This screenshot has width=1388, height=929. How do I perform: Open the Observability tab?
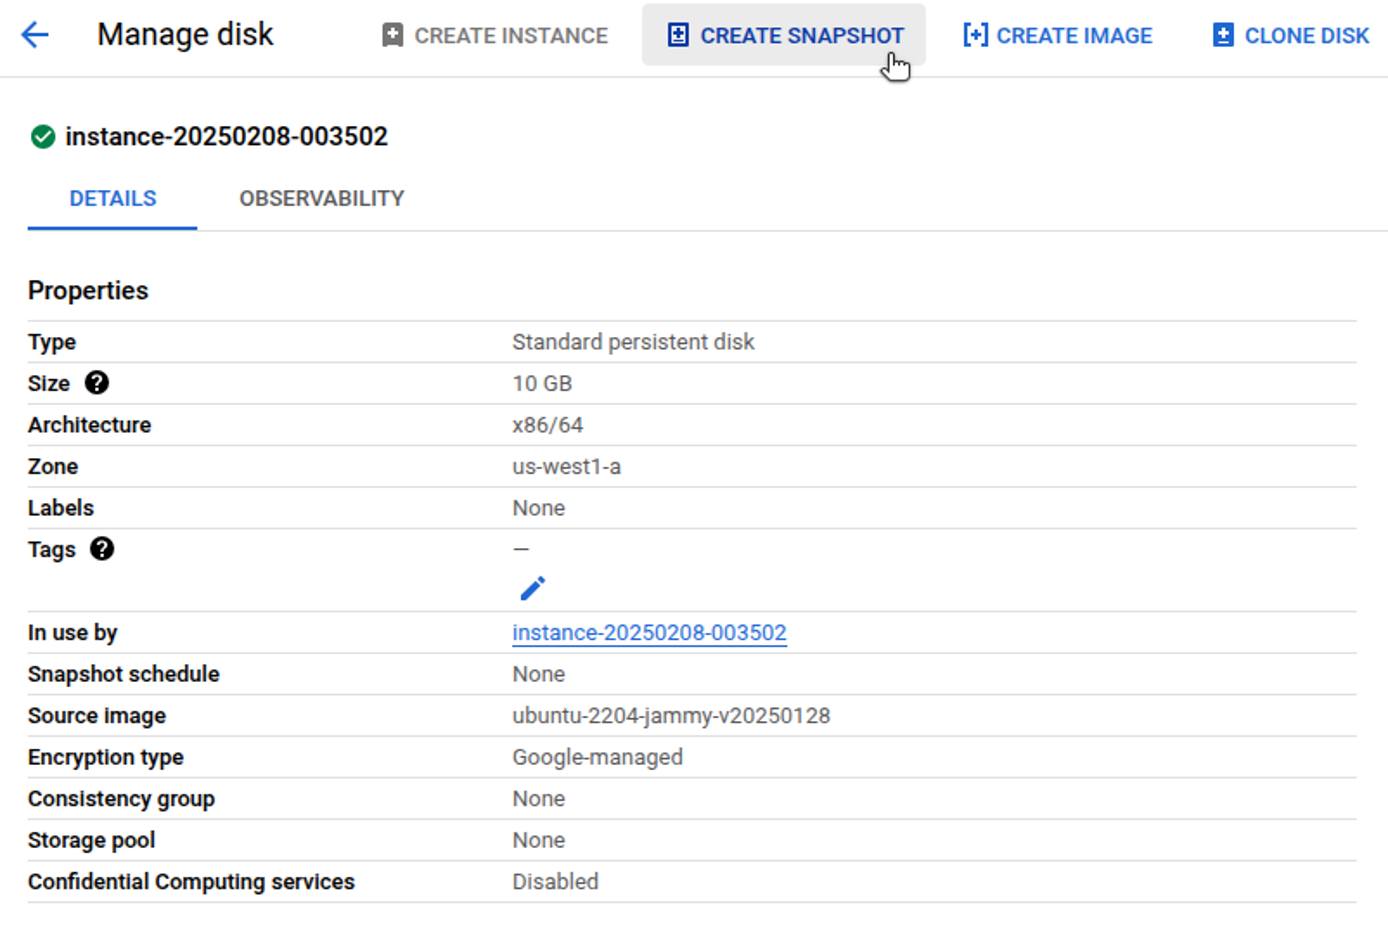coord(322,198)
